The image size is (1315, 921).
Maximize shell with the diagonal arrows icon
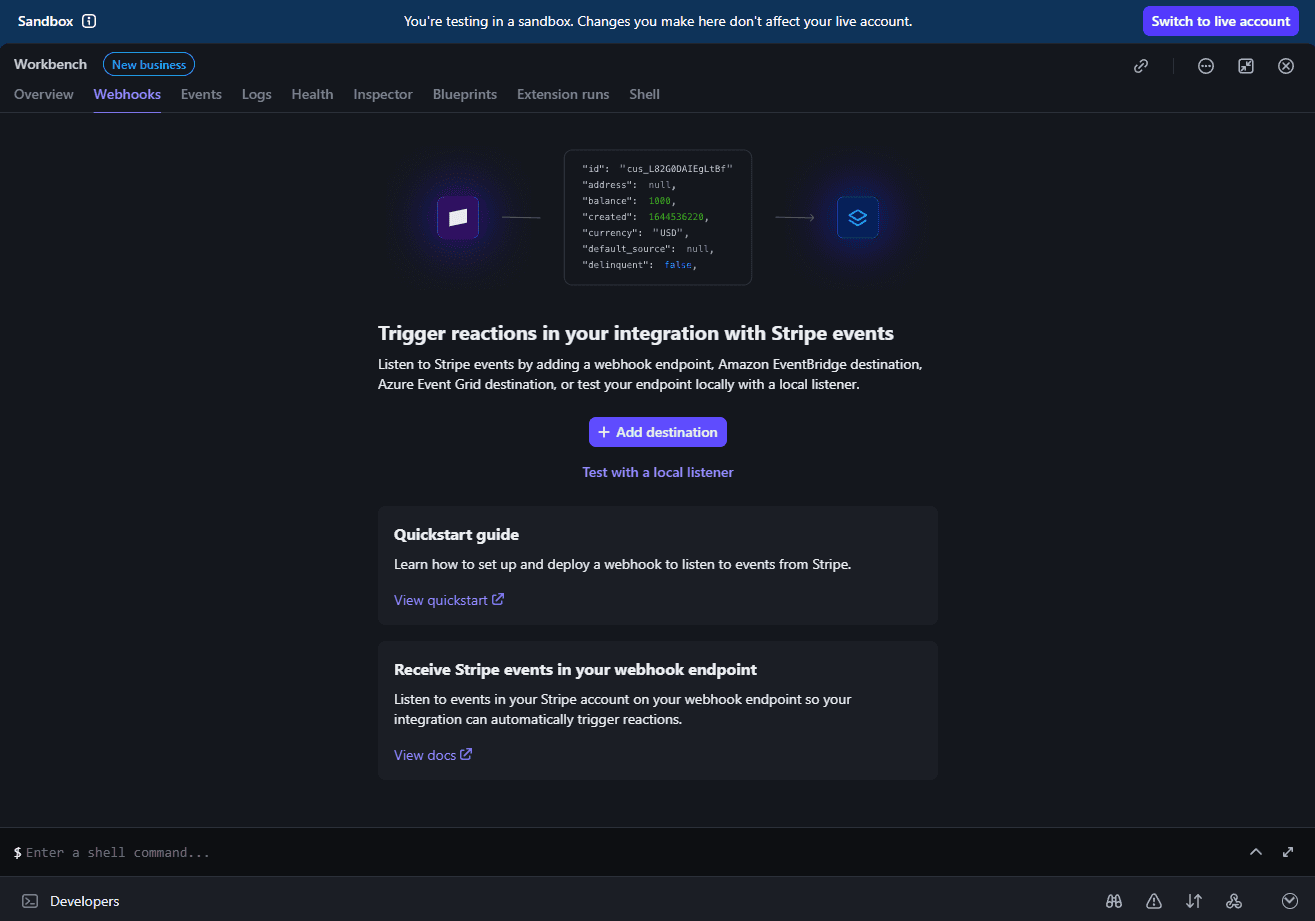coord(1288,852)
